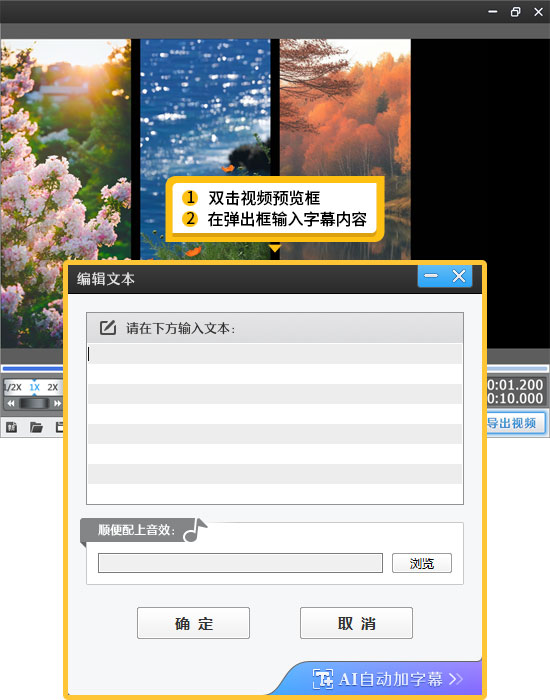Click the fast-forward double-arrow icon
550x700 pixels.
coord(57,403)
